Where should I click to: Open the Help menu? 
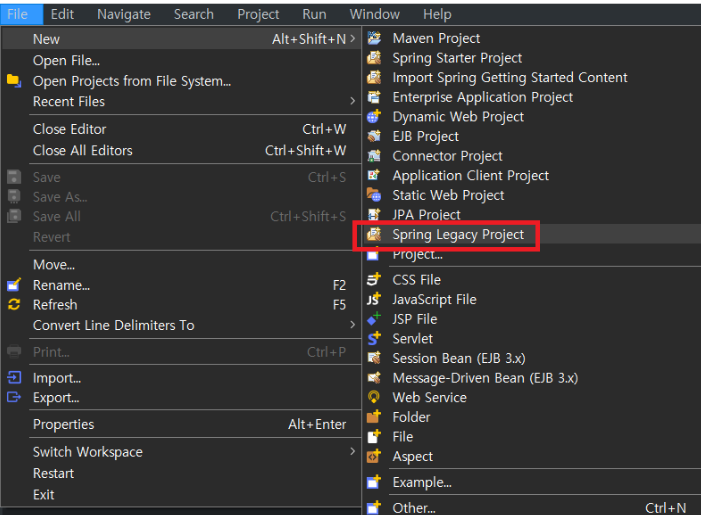437,14
